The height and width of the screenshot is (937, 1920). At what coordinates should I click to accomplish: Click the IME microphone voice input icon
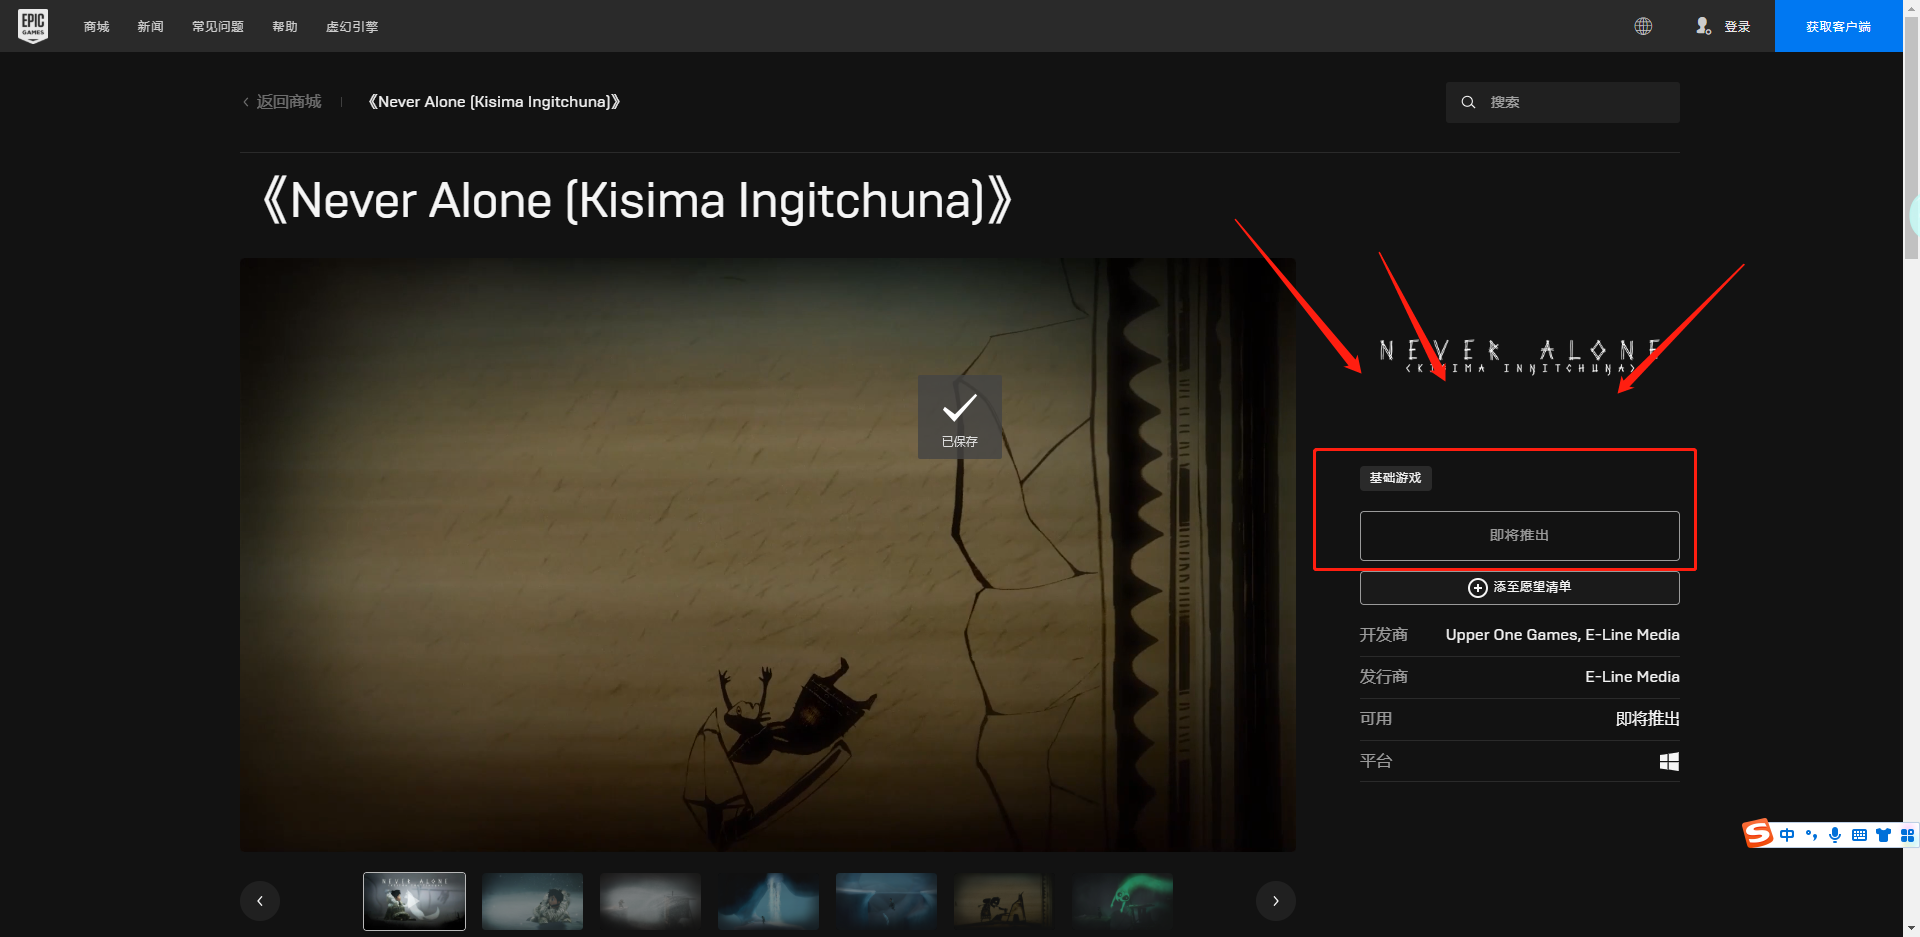click(1835, 835)
